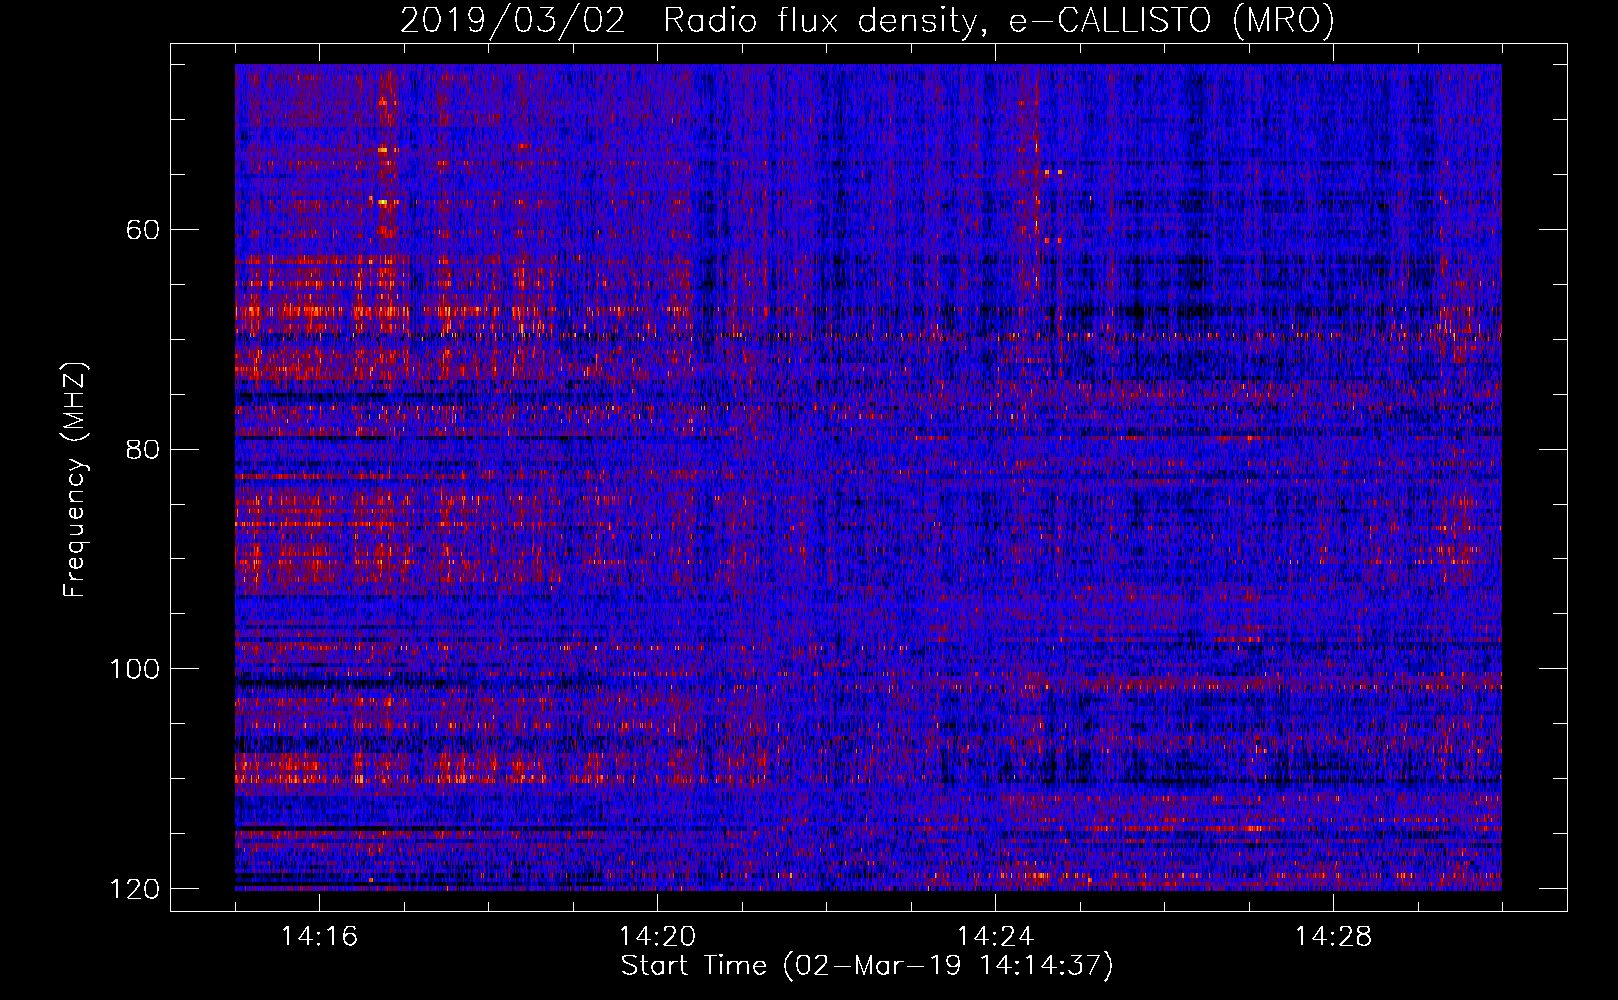Click the 'Start Time (02-Mar-19 14:14:37)' label
Viewport: 1618px width, 1000px height.
click(867, 966)
